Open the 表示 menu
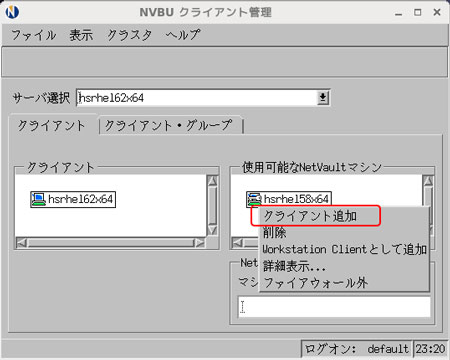This screenshot has width=450, height=360. pos(81,35)
